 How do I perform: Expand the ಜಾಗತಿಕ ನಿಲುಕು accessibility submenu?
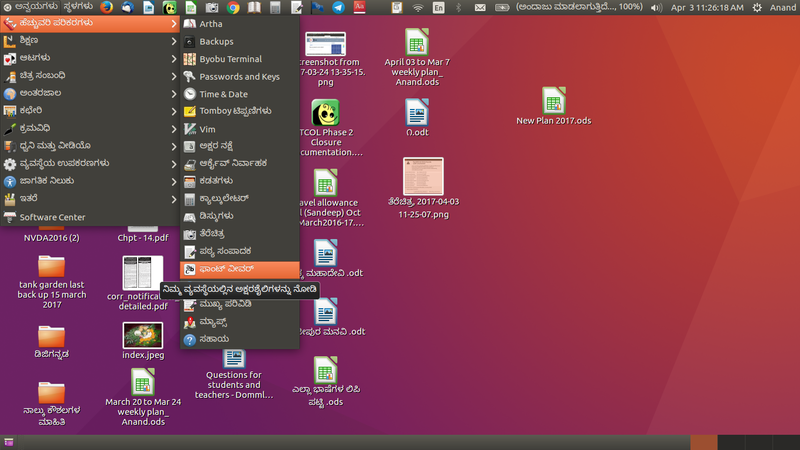tap(90, 181)
